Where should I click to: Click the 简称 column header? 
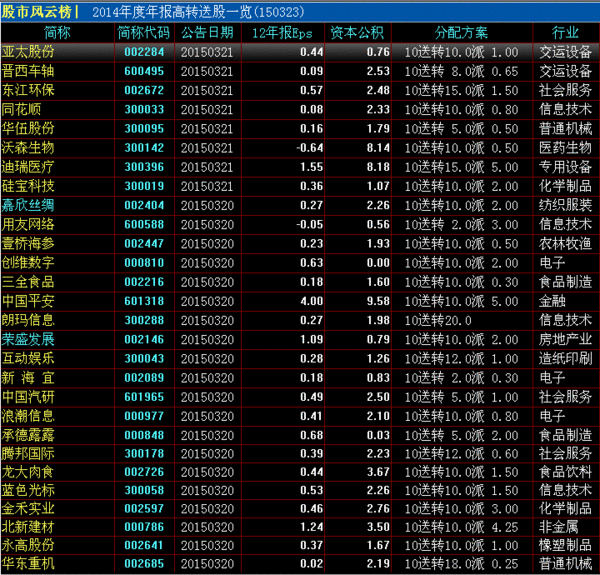point(57,33)
